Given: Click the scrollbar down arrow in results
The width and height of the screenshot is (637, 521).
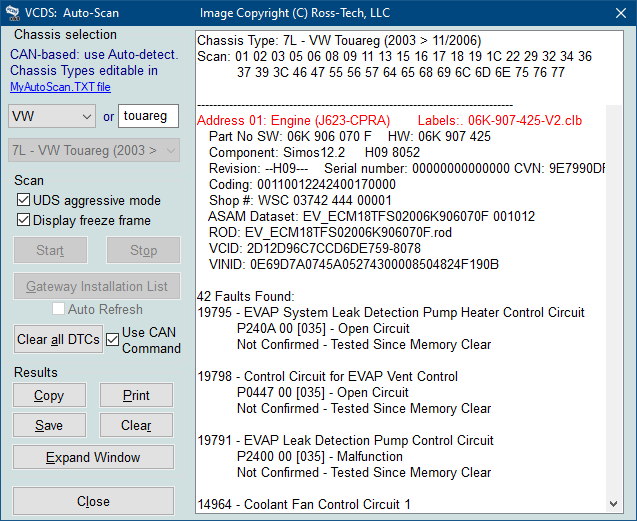Looking at the screenshot, I should pyautogui.click(x=613, y=504).
